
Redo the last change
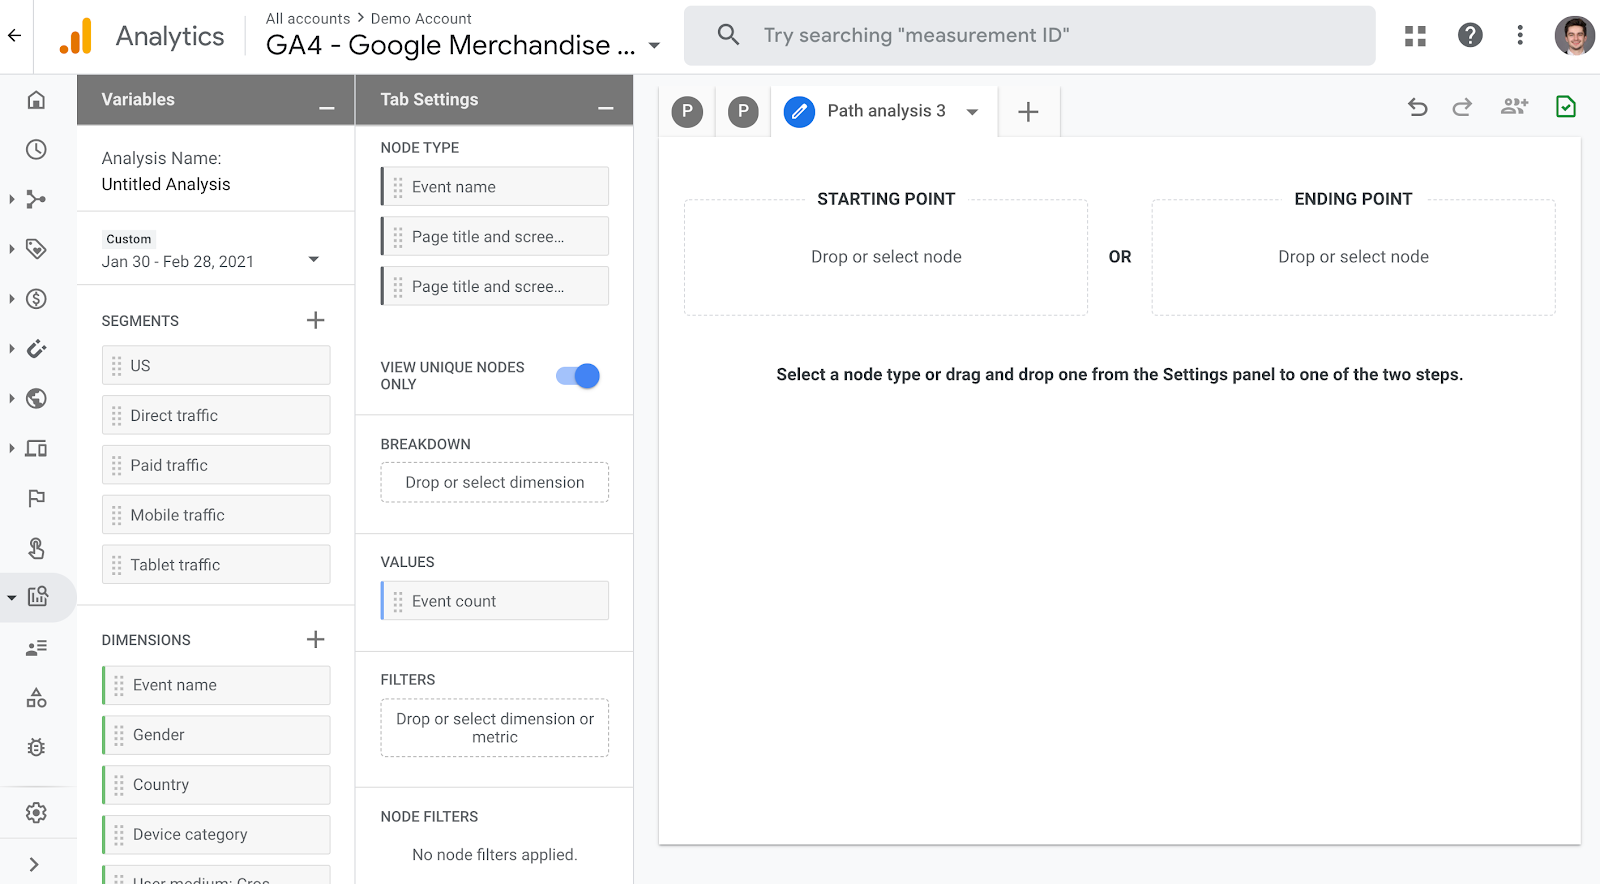tap(1462, 107)
